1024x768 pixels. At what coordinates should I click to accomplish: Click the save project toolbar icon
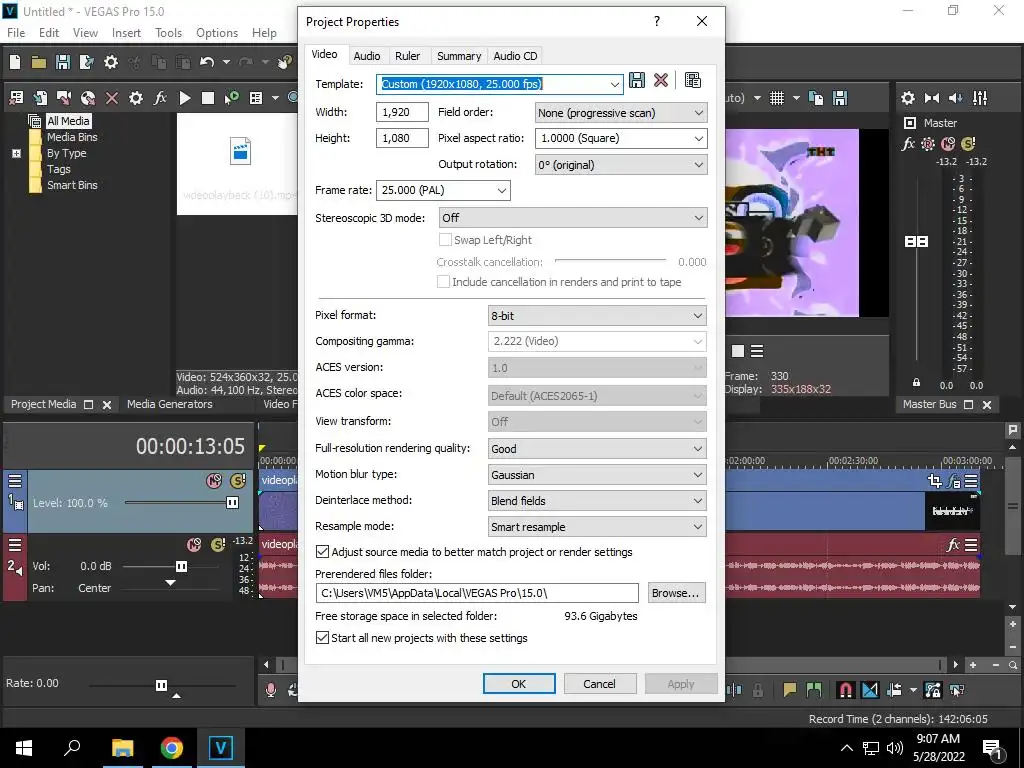tap(63, 62)
